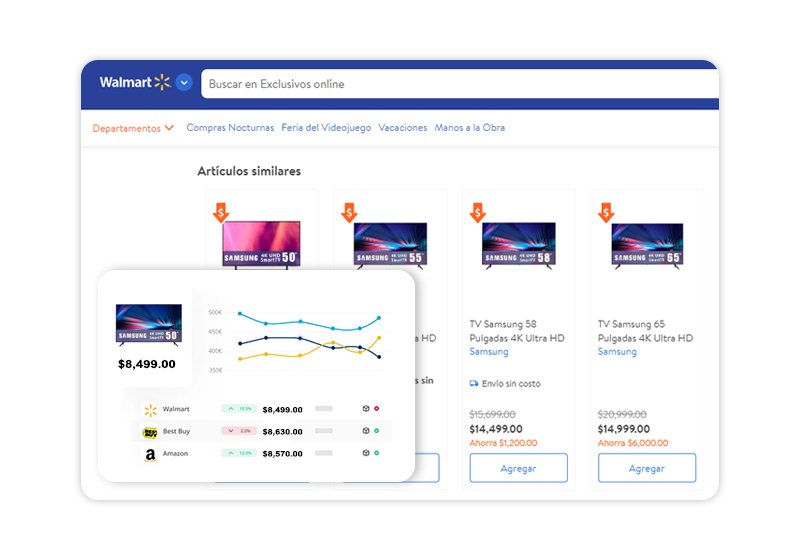
Task: Click the Best Buy logo in the comparison row
Action: (x=150, y=432)
